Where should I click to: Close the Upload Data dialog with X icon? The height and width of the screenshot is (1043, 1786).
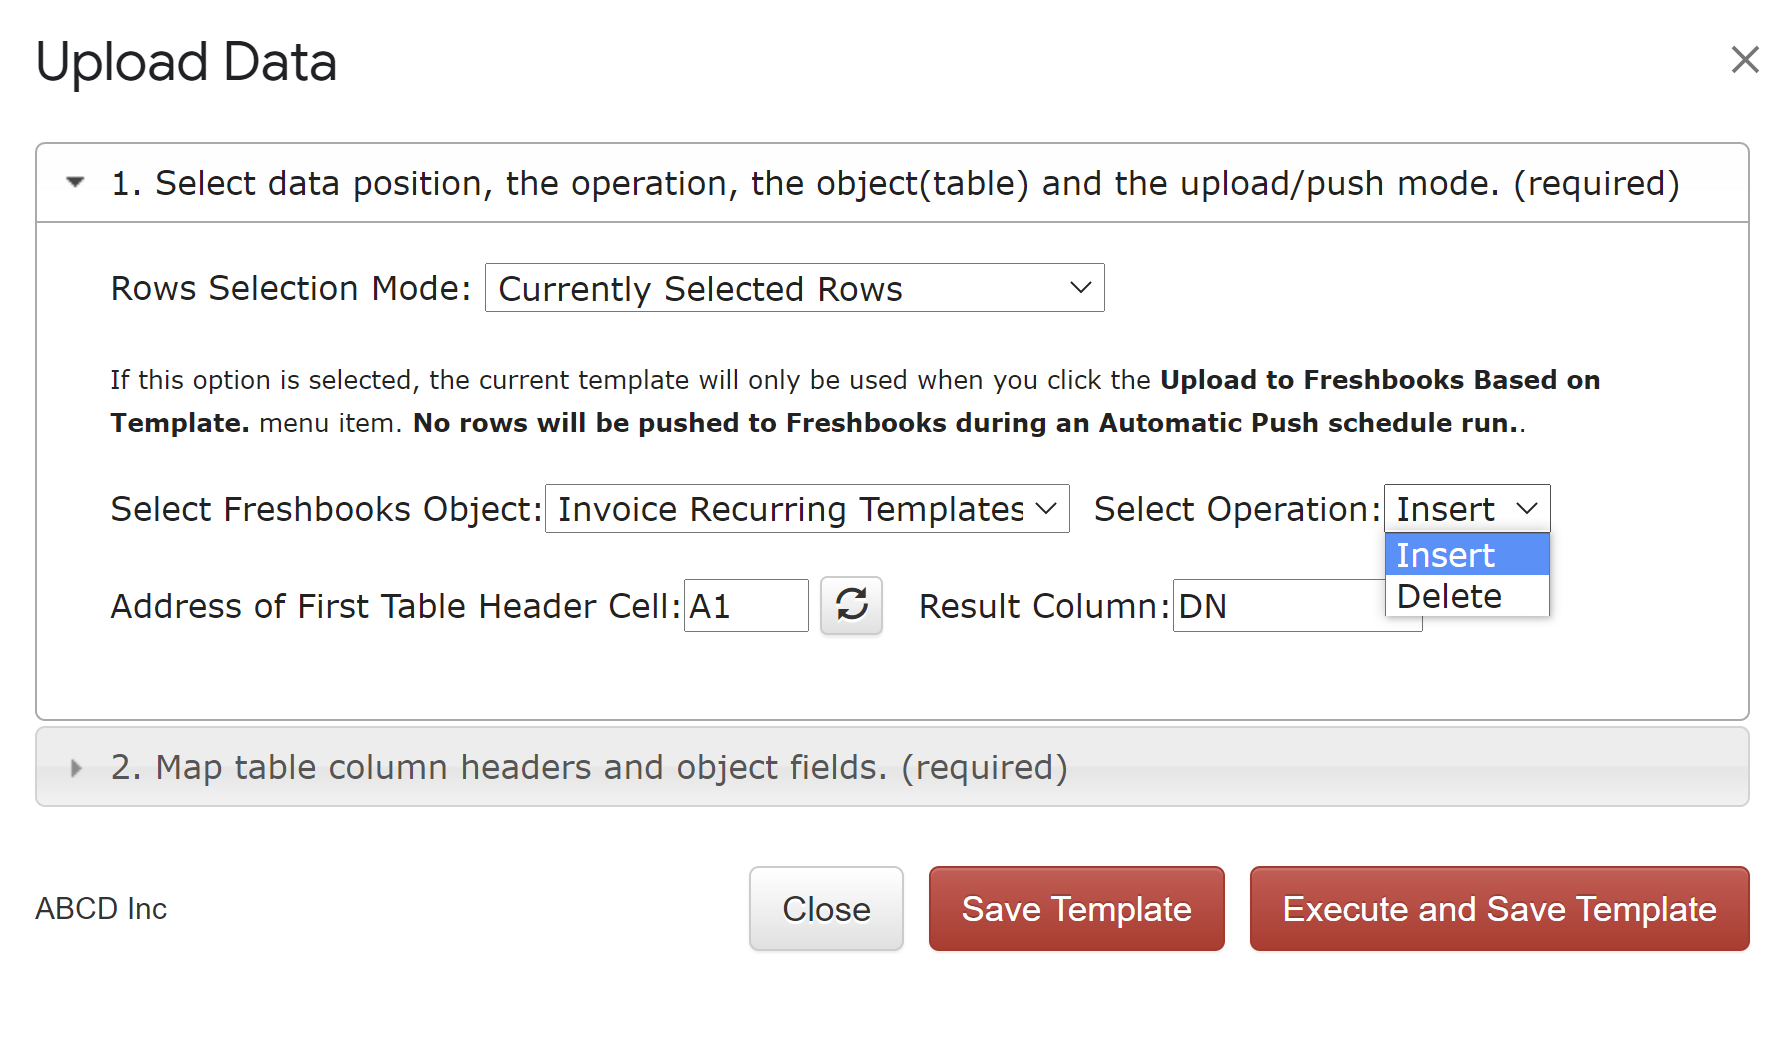(1745, 60)
